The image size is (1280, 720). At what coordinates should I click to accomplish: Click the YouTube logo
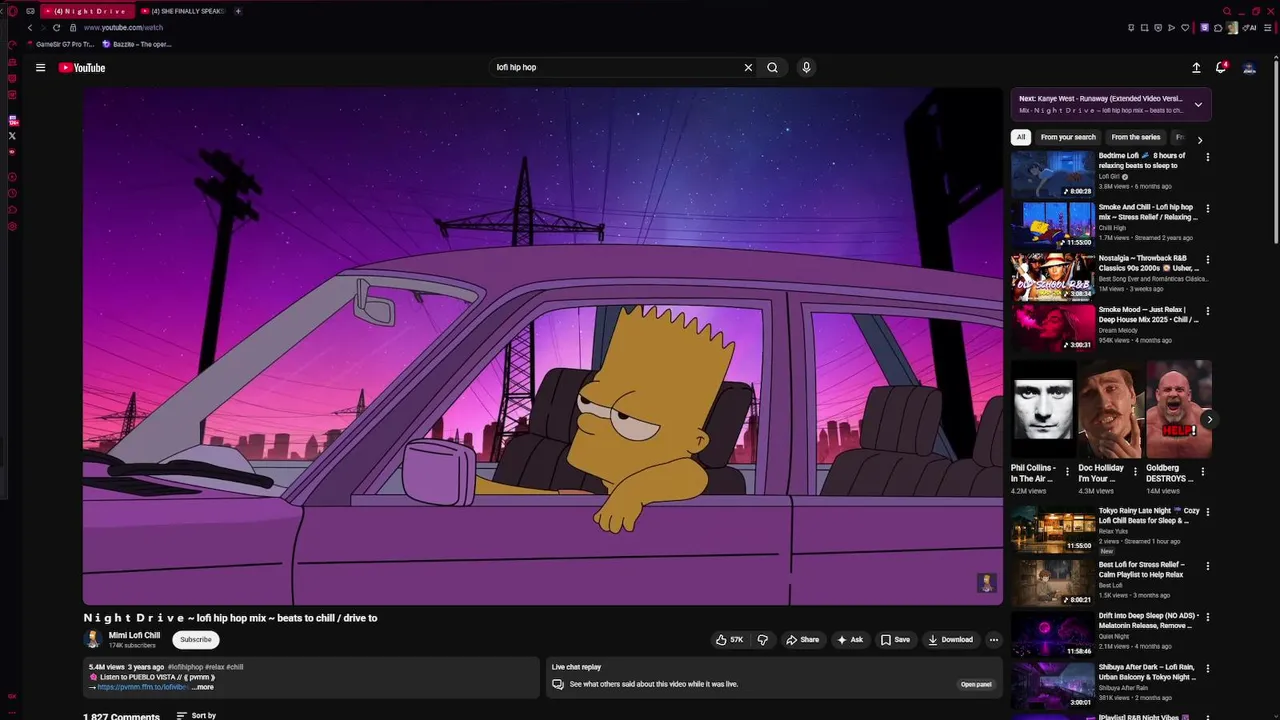click(x=82, y=68)
